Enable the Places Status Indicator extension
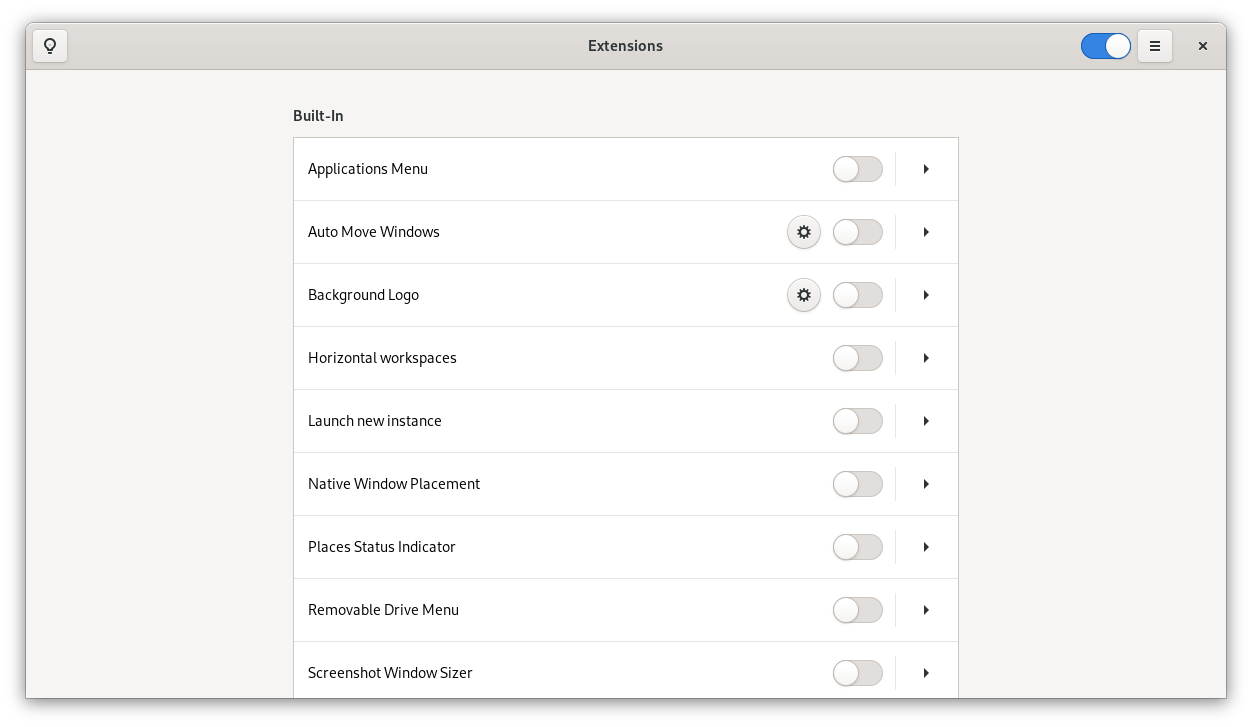This screenshot has height=727, width=1252. click(x=858, y=547)
